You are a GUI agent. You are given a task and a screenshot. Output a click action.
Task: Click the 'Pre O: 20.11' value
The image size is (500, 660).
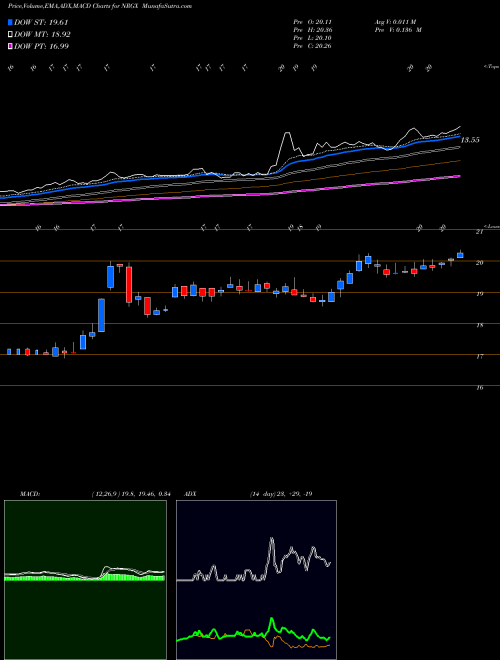(312, 22)
